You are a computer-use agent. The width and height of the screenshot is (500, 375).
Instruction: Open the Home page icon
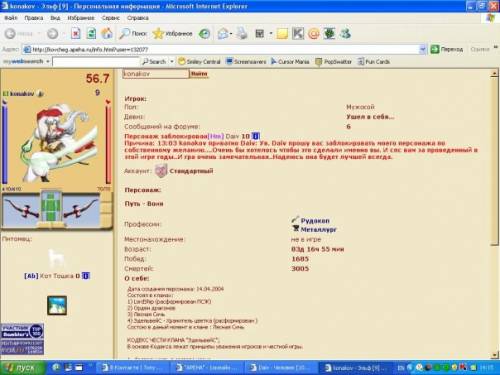pos(107,33)
